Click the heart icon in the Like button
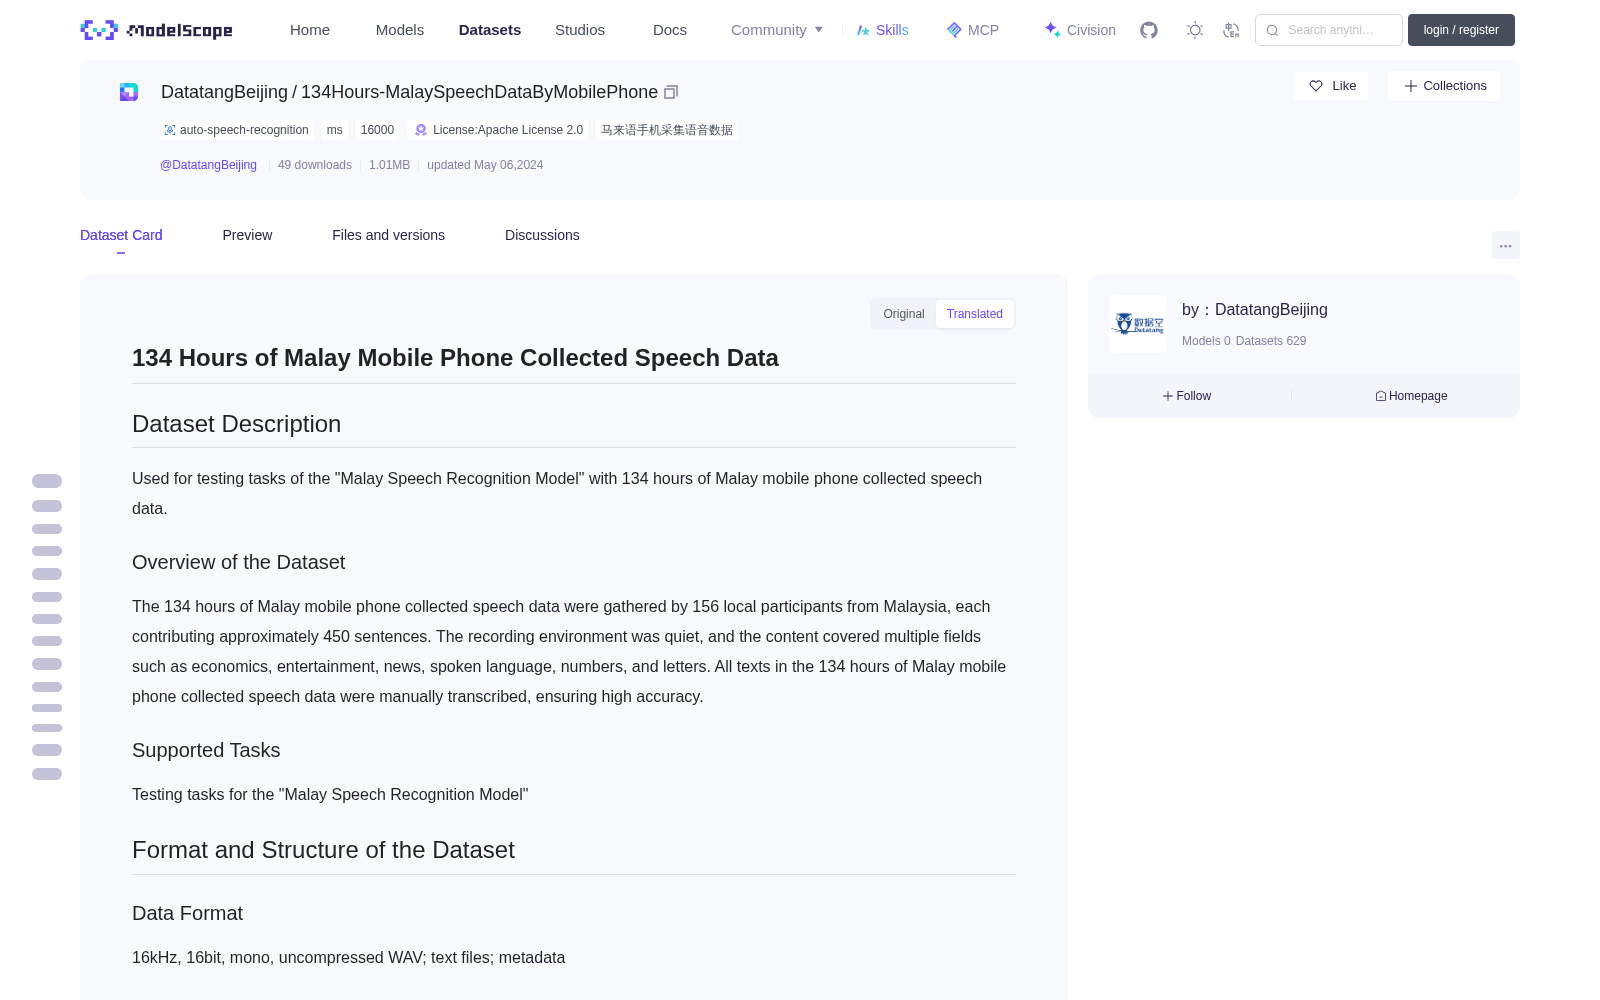This screenshot has height=1000, width=1600. click(1316, 86)
